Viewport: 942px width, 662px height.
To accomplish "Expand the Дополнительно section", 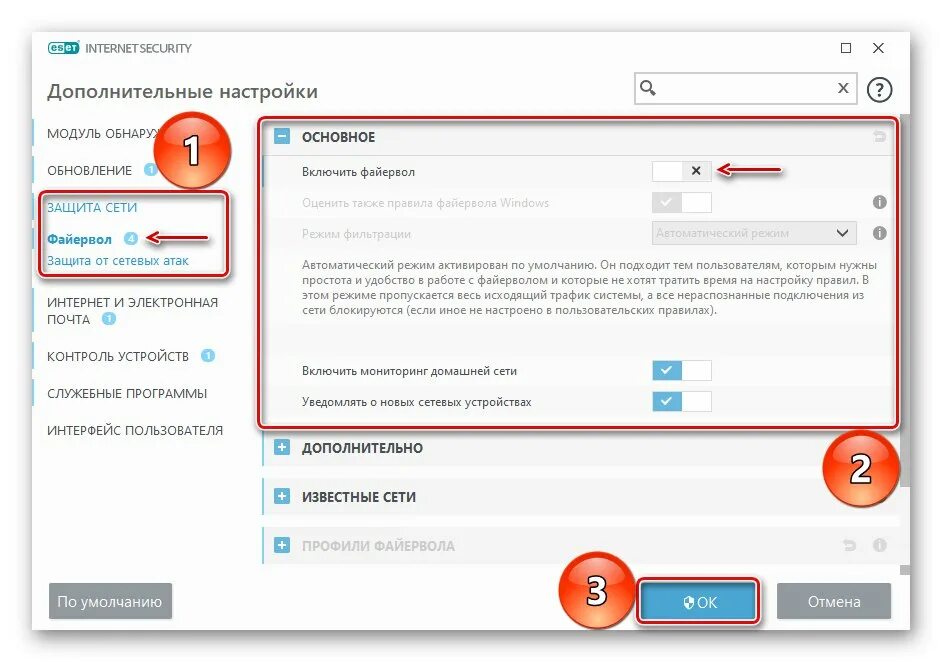I will [282, 448].
